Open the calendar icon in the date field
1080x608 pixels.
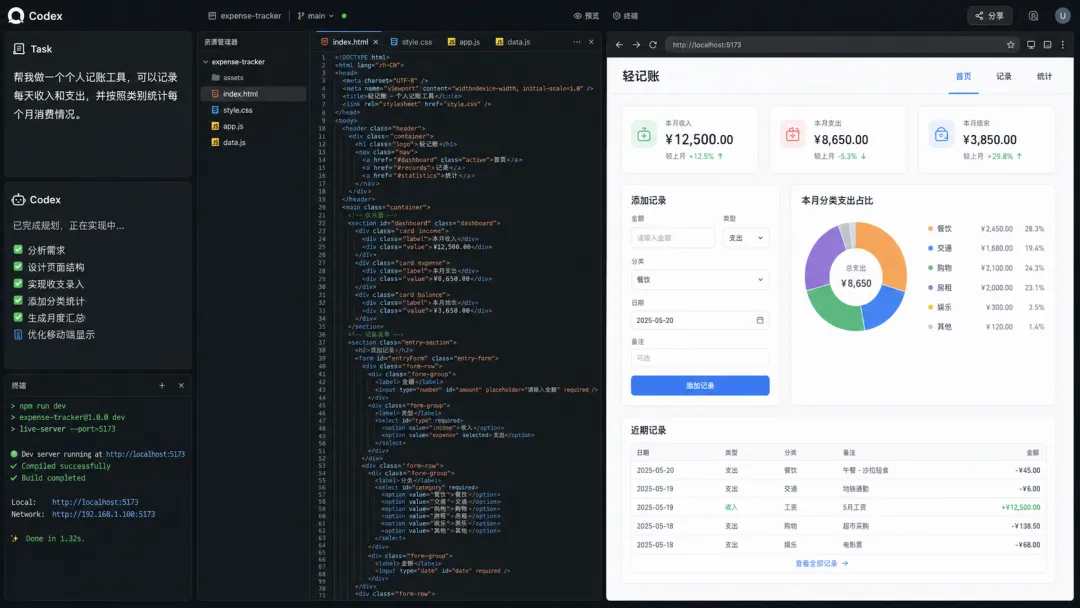pyautogui.click(x=760, y=320)
